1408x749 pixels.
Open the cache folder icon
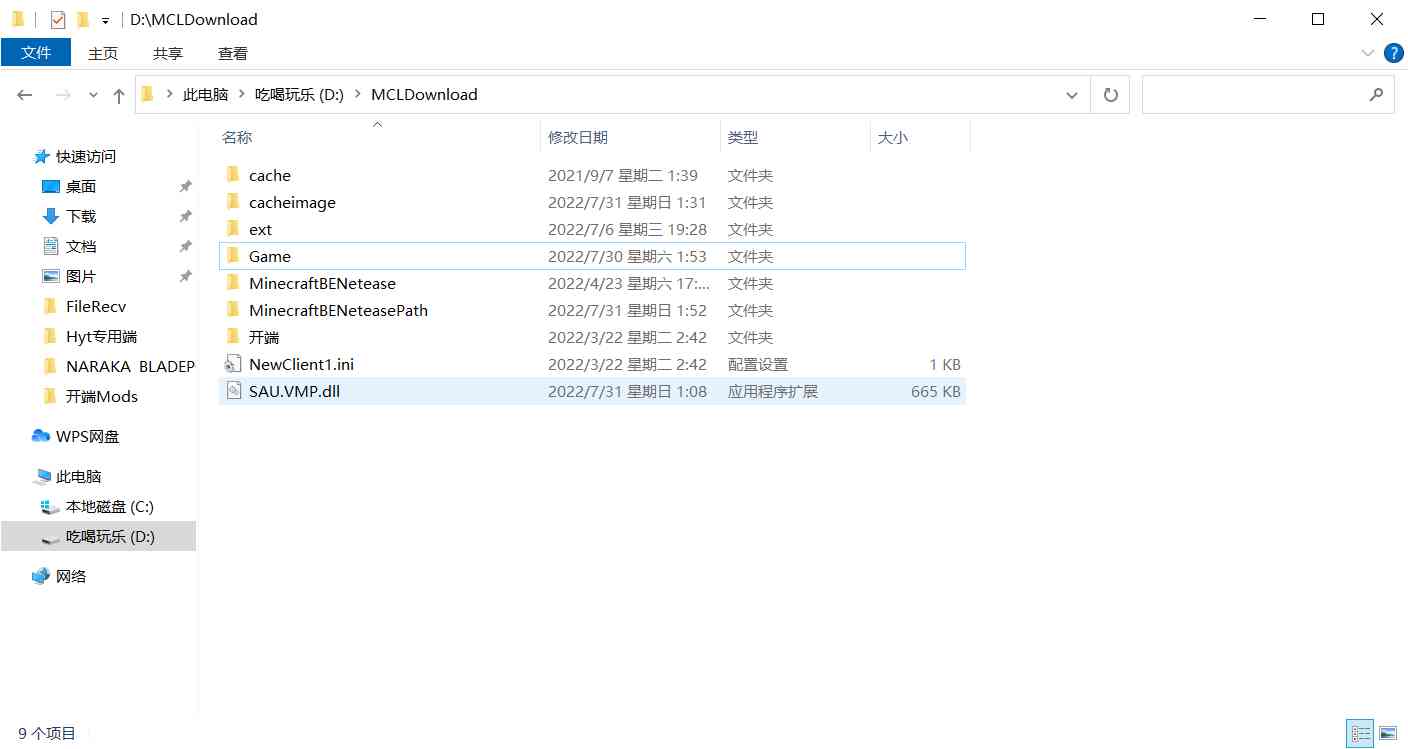point(233,175)
